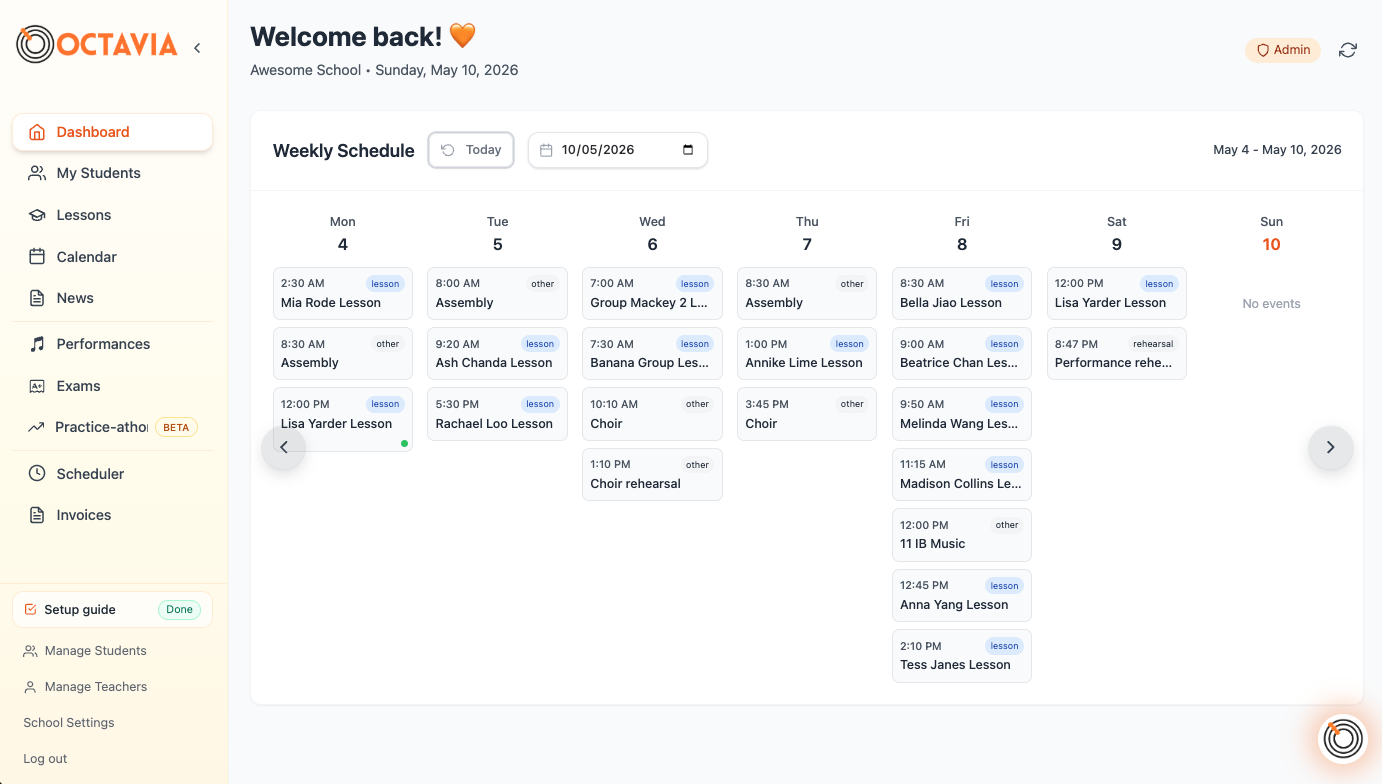
Task: Open the Calendar menu item
Action: 112,257
